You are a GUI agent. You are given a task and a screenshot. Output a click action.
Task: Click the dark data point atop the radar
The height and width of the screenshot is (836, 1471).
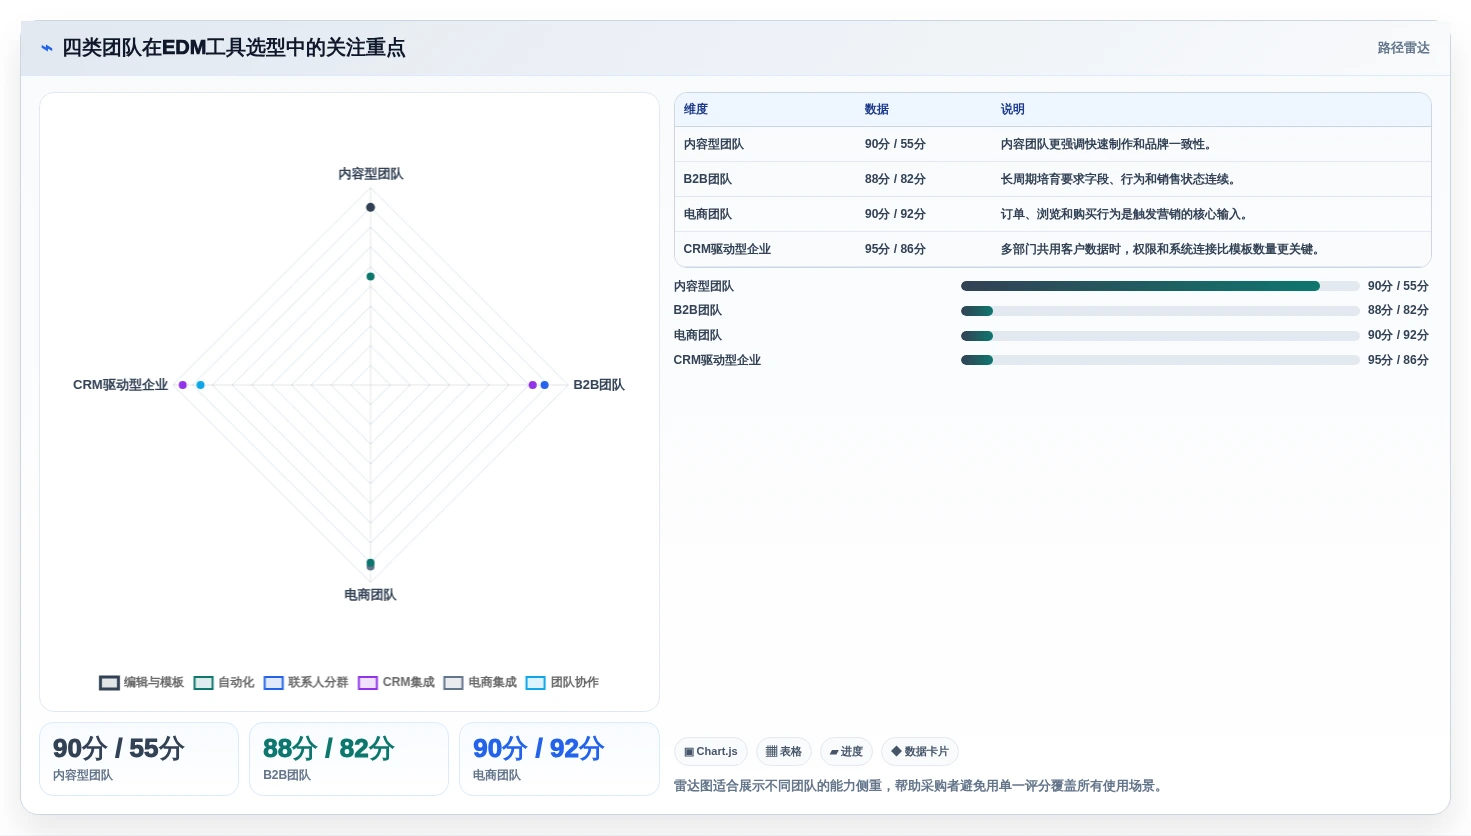(371, 207)
